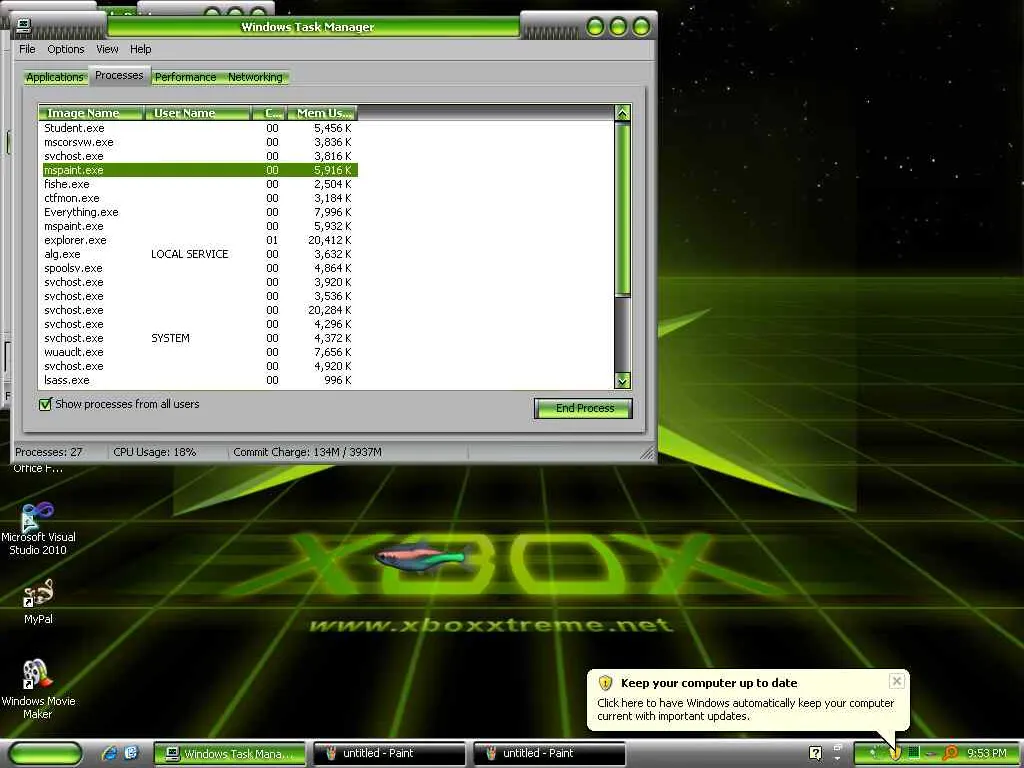Switch to the Networking tab
This screenshot has width=1024, height=768.
tap(255, 77)
